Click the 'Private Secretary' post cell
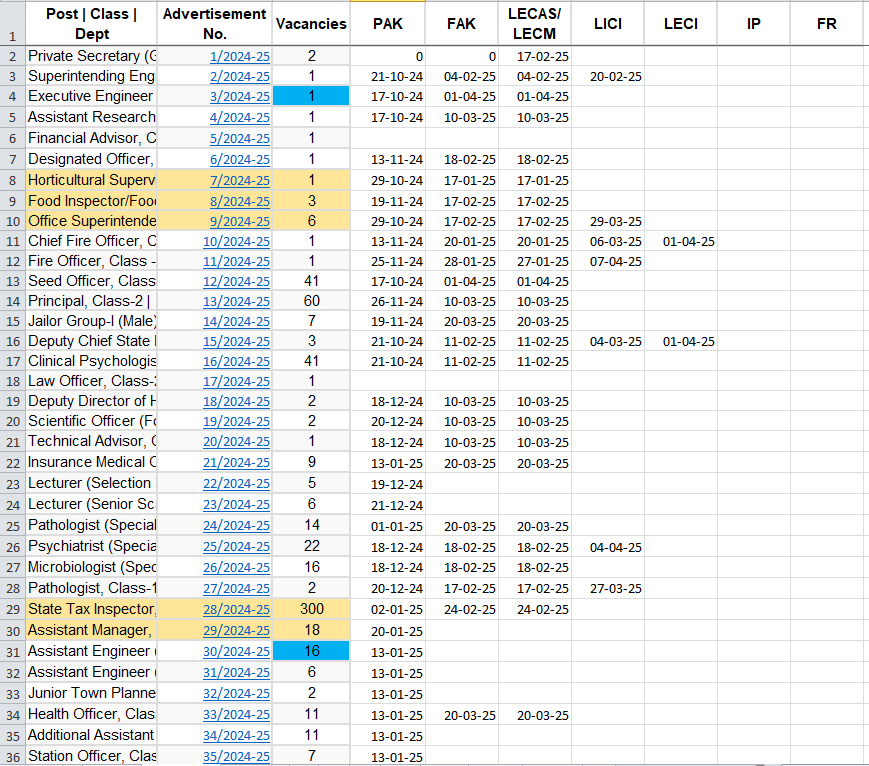The height and width of the screenshot is (766, 869). 91,56
